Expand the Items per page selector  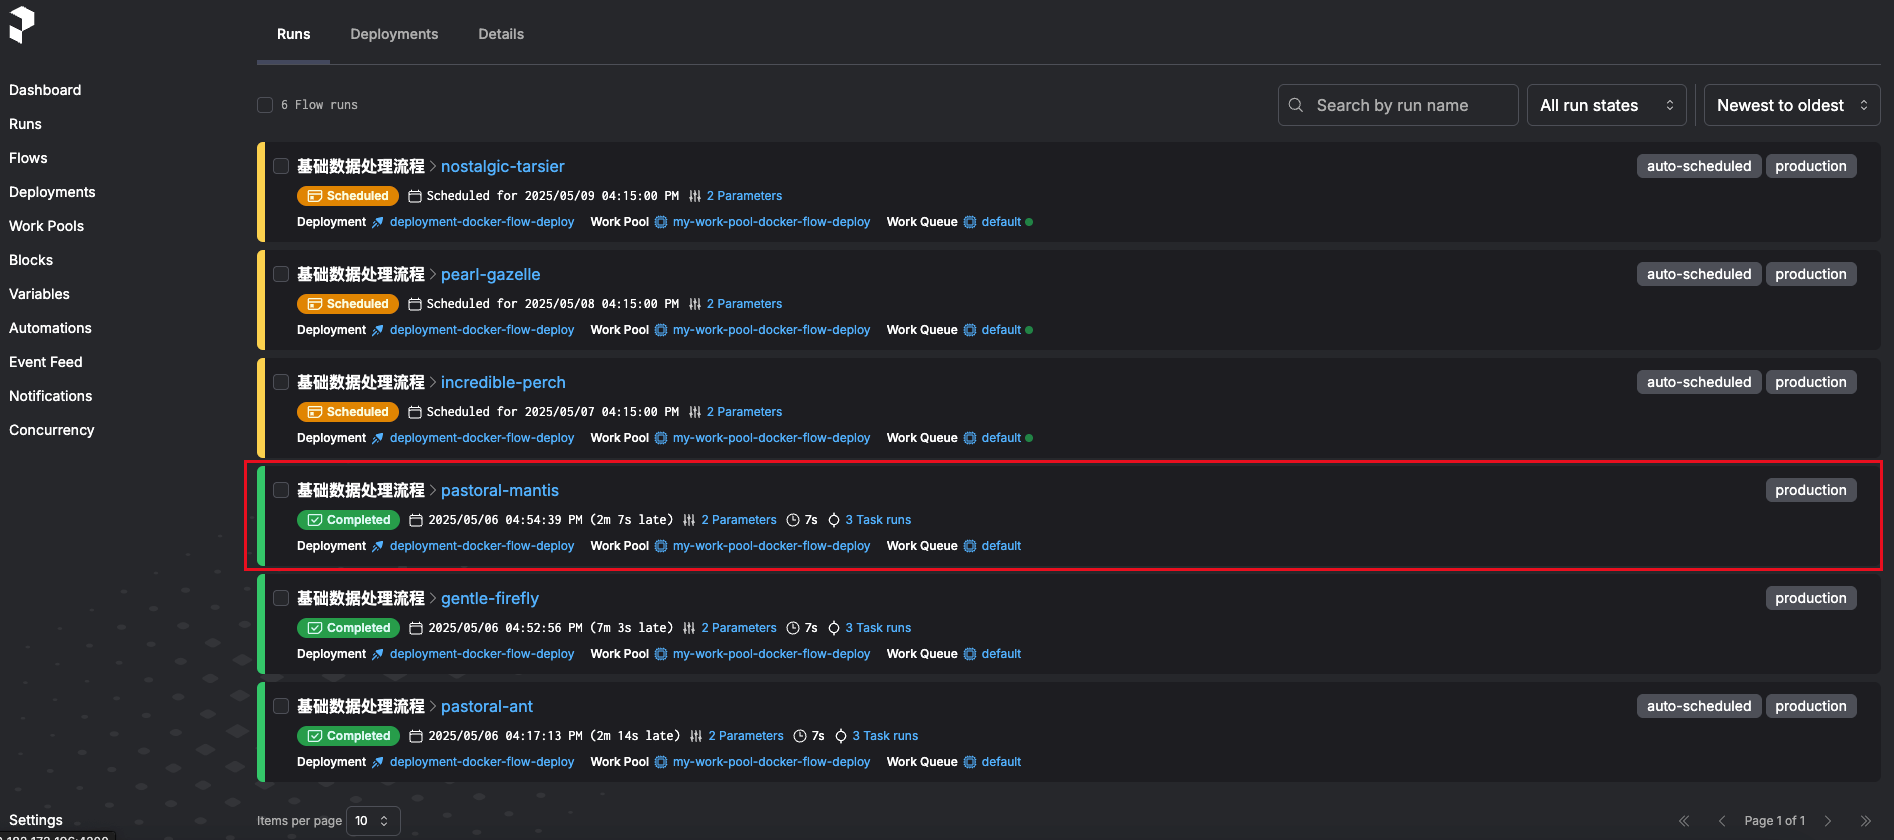373,821
